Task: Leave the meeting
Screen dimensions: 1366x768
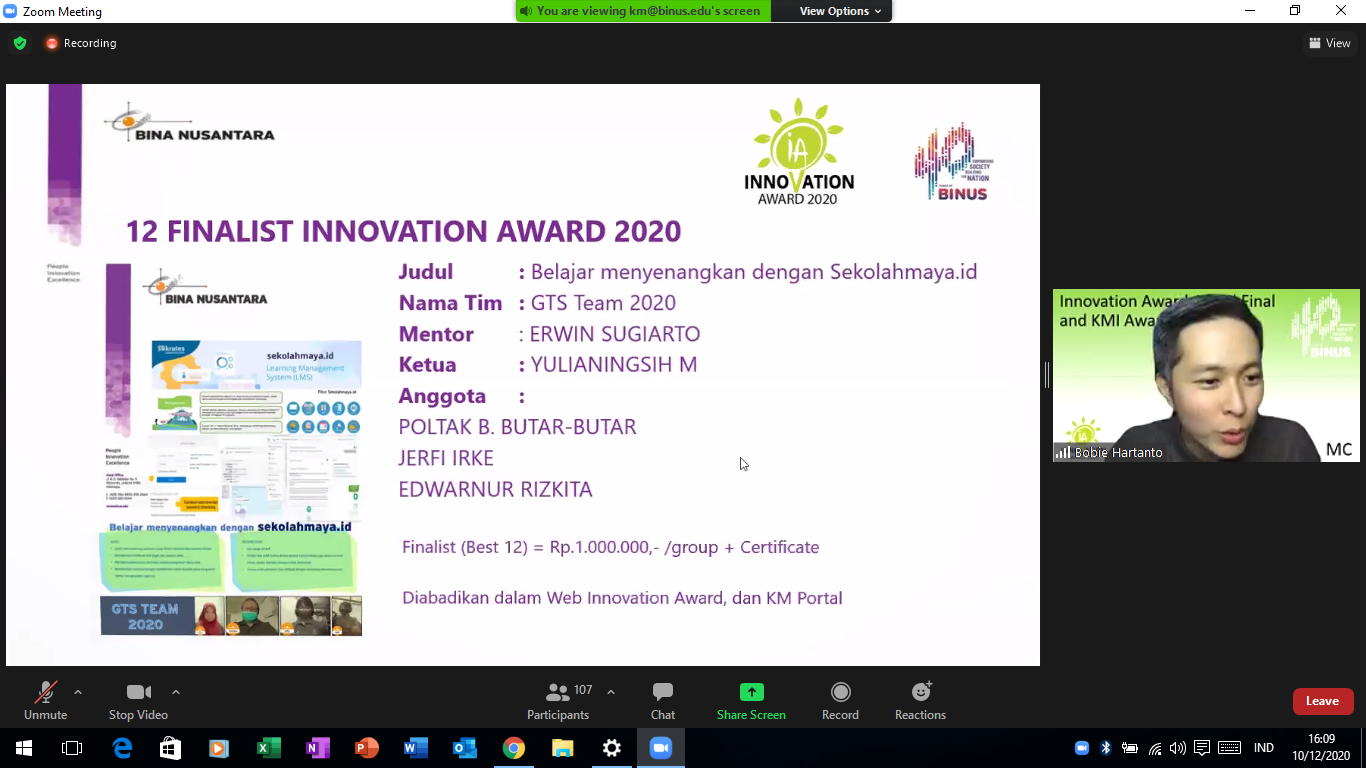Action: point(1323,701)
